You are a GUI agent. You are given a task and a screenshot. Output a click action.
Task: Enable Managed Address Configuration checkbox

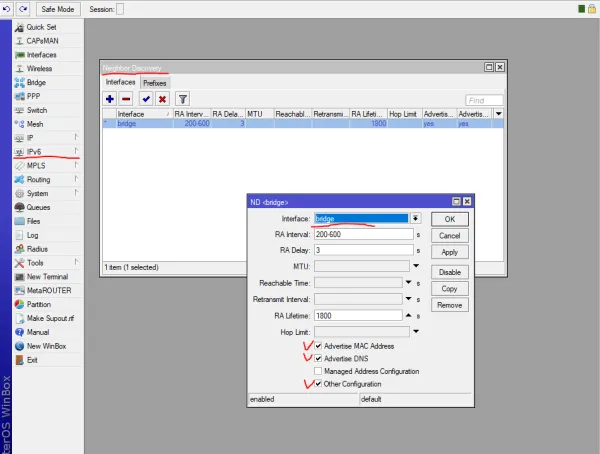point(319,371)
